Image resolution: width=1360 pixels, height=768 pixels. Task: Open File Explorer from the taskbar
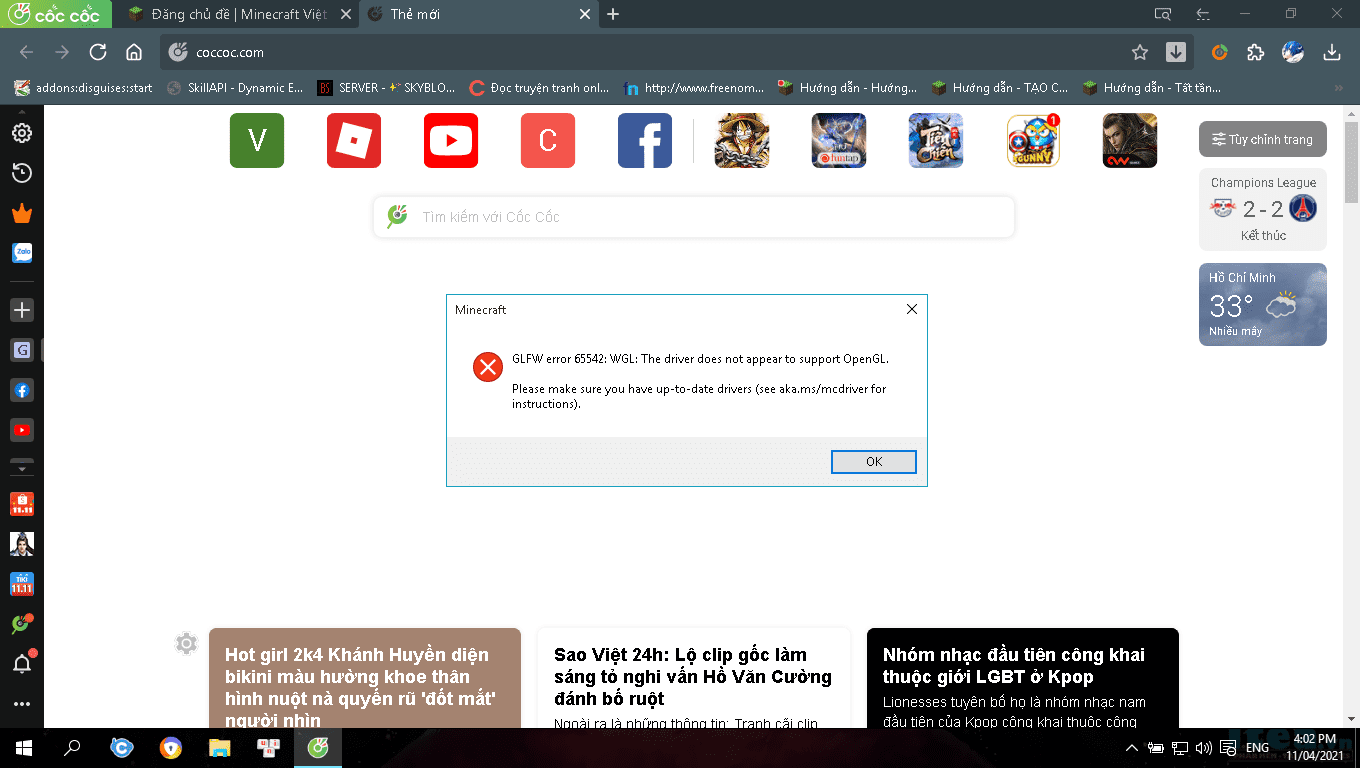pos(220,747)
